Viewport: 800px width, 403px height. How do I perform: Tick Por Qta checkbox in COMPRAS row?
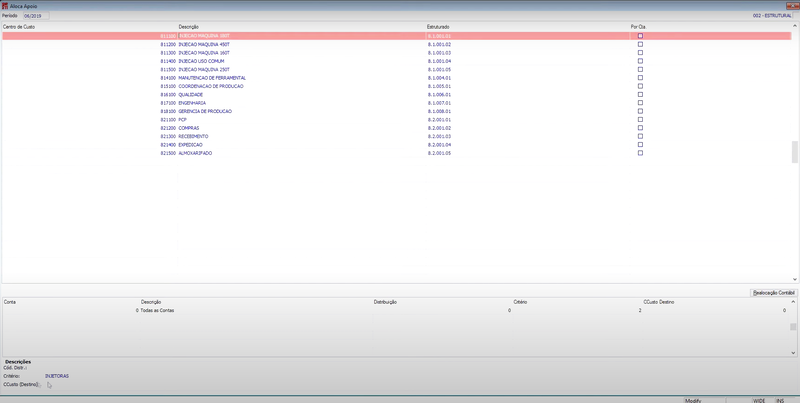pyautogui.click(x=640, y=128)
